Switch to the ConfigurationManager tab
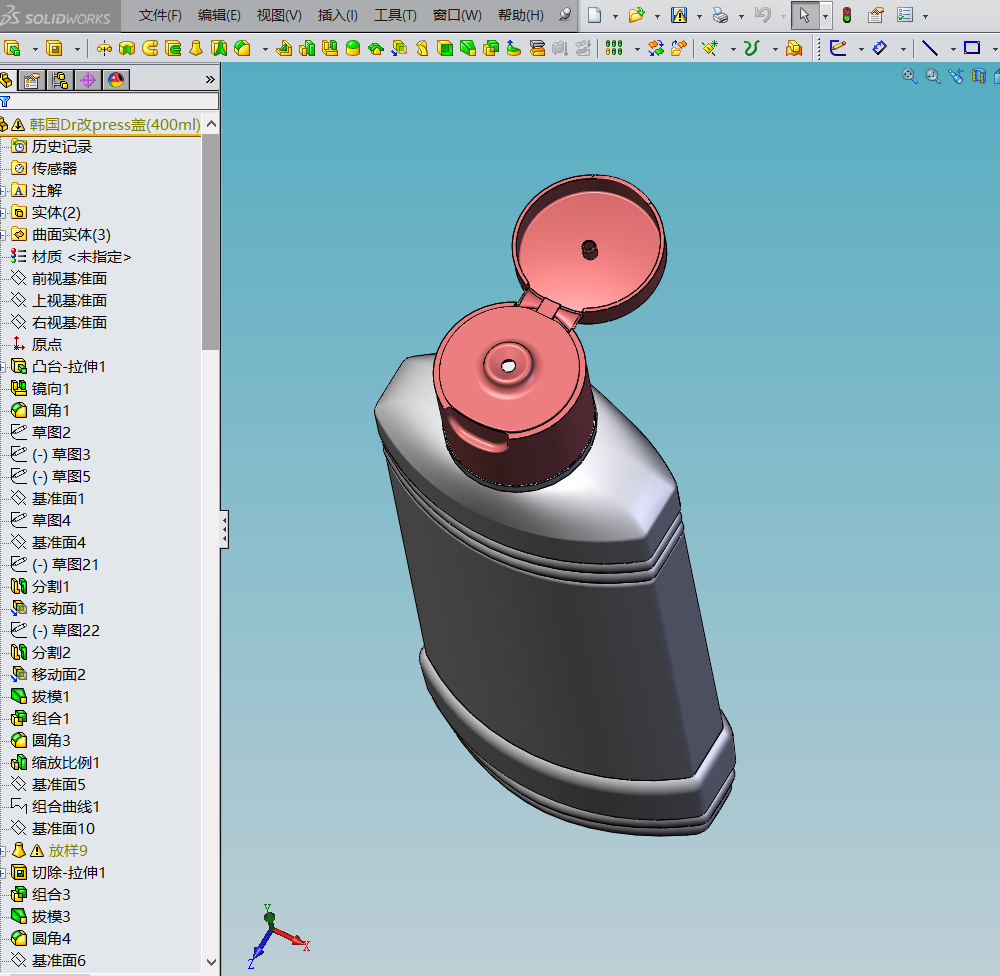 tap(60, 80)
